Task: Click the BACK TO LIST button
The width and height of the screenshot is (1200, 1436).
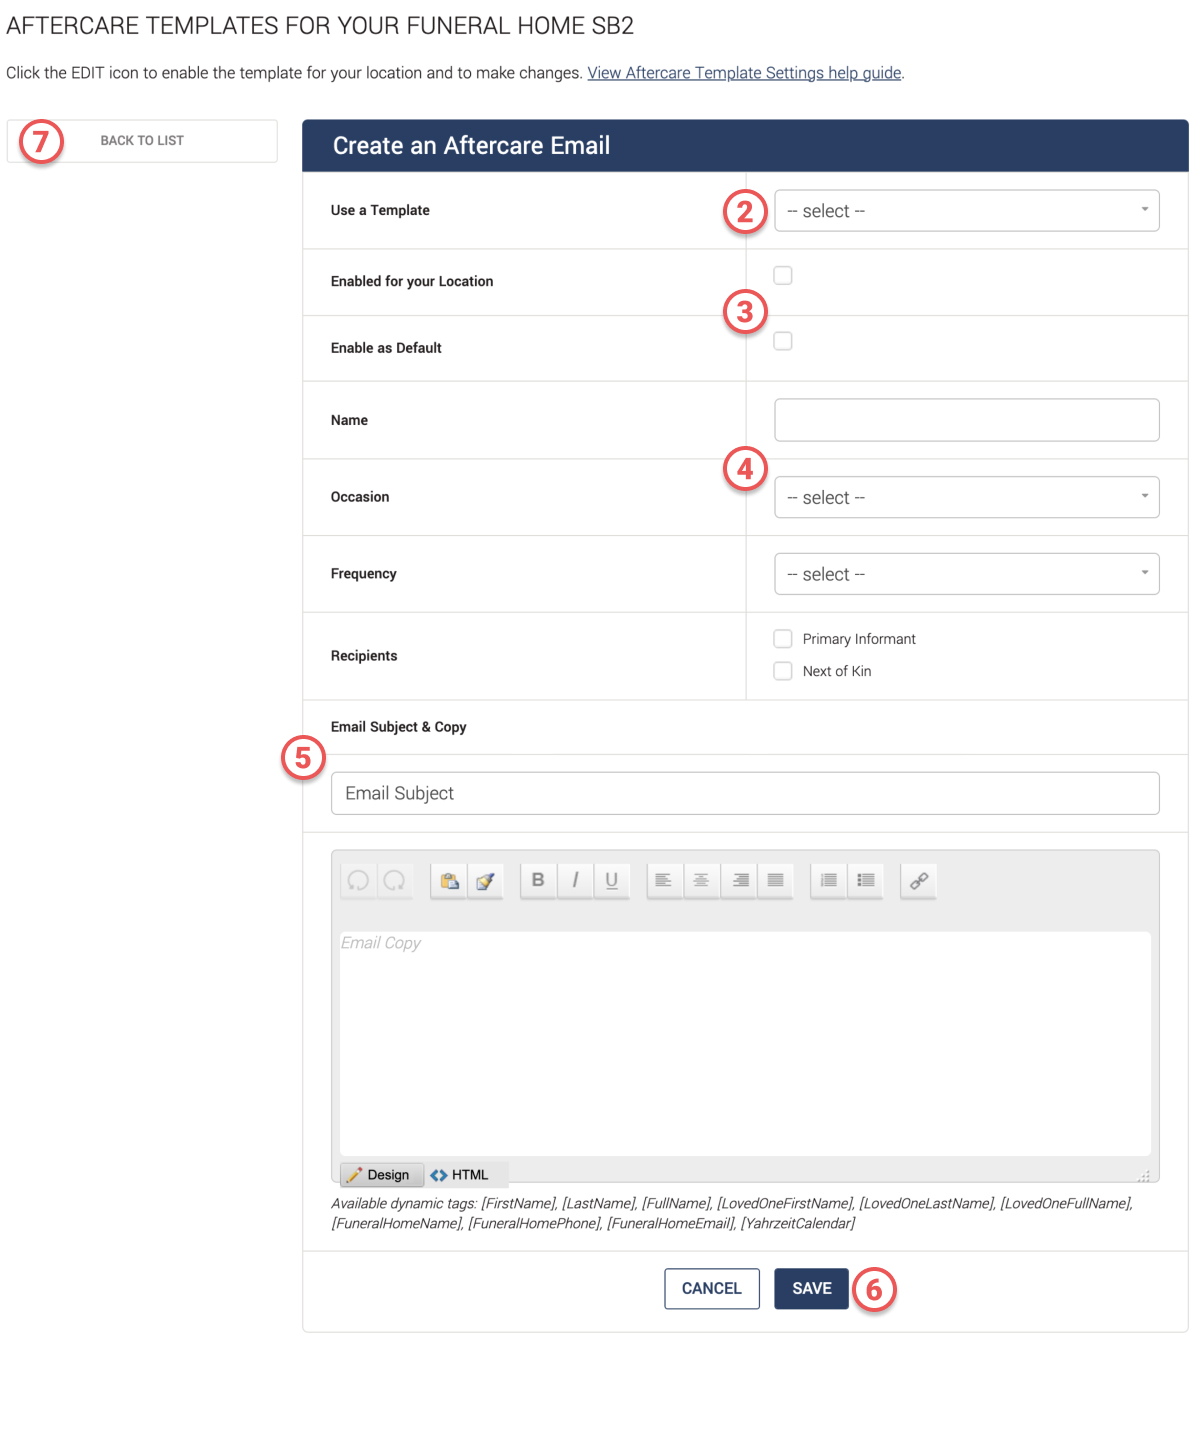Action: [x=142, y=141]
